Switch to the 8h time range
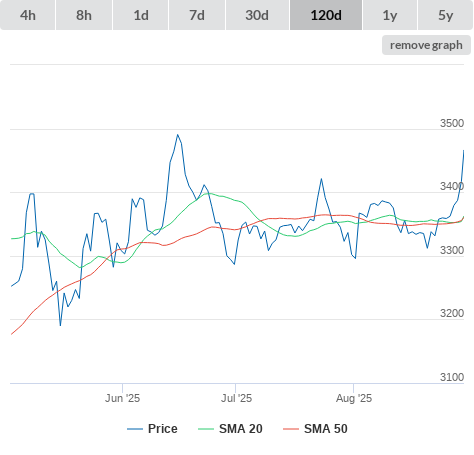The width and height of the screenshot is (474, 455). pos(84,15)
